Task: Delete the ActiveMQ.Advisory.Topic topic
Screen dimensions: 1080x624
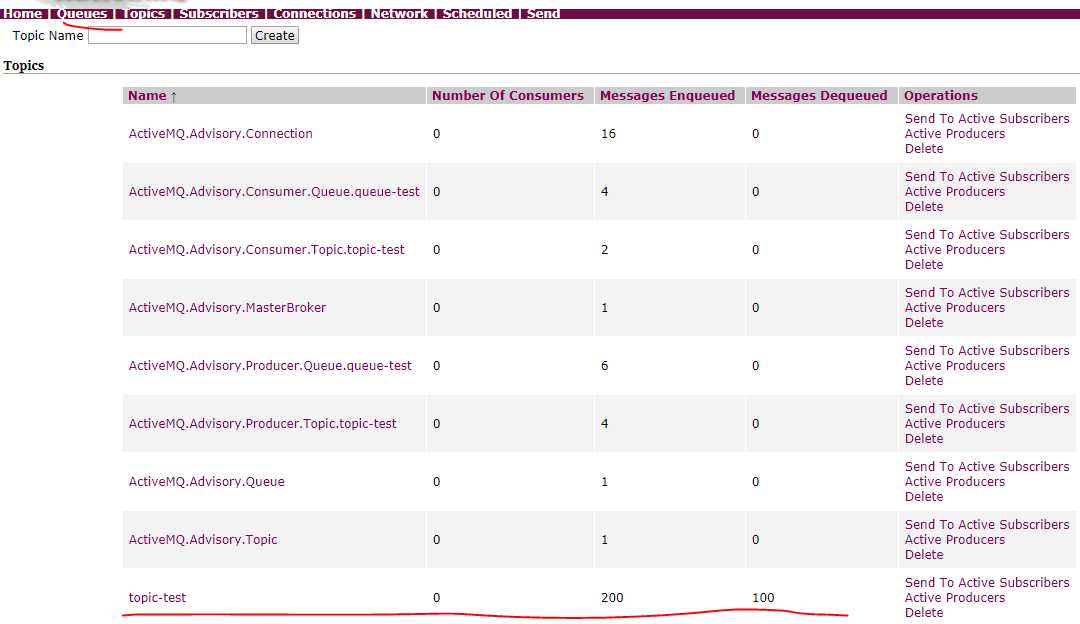Action: click(x=924, y=554)
